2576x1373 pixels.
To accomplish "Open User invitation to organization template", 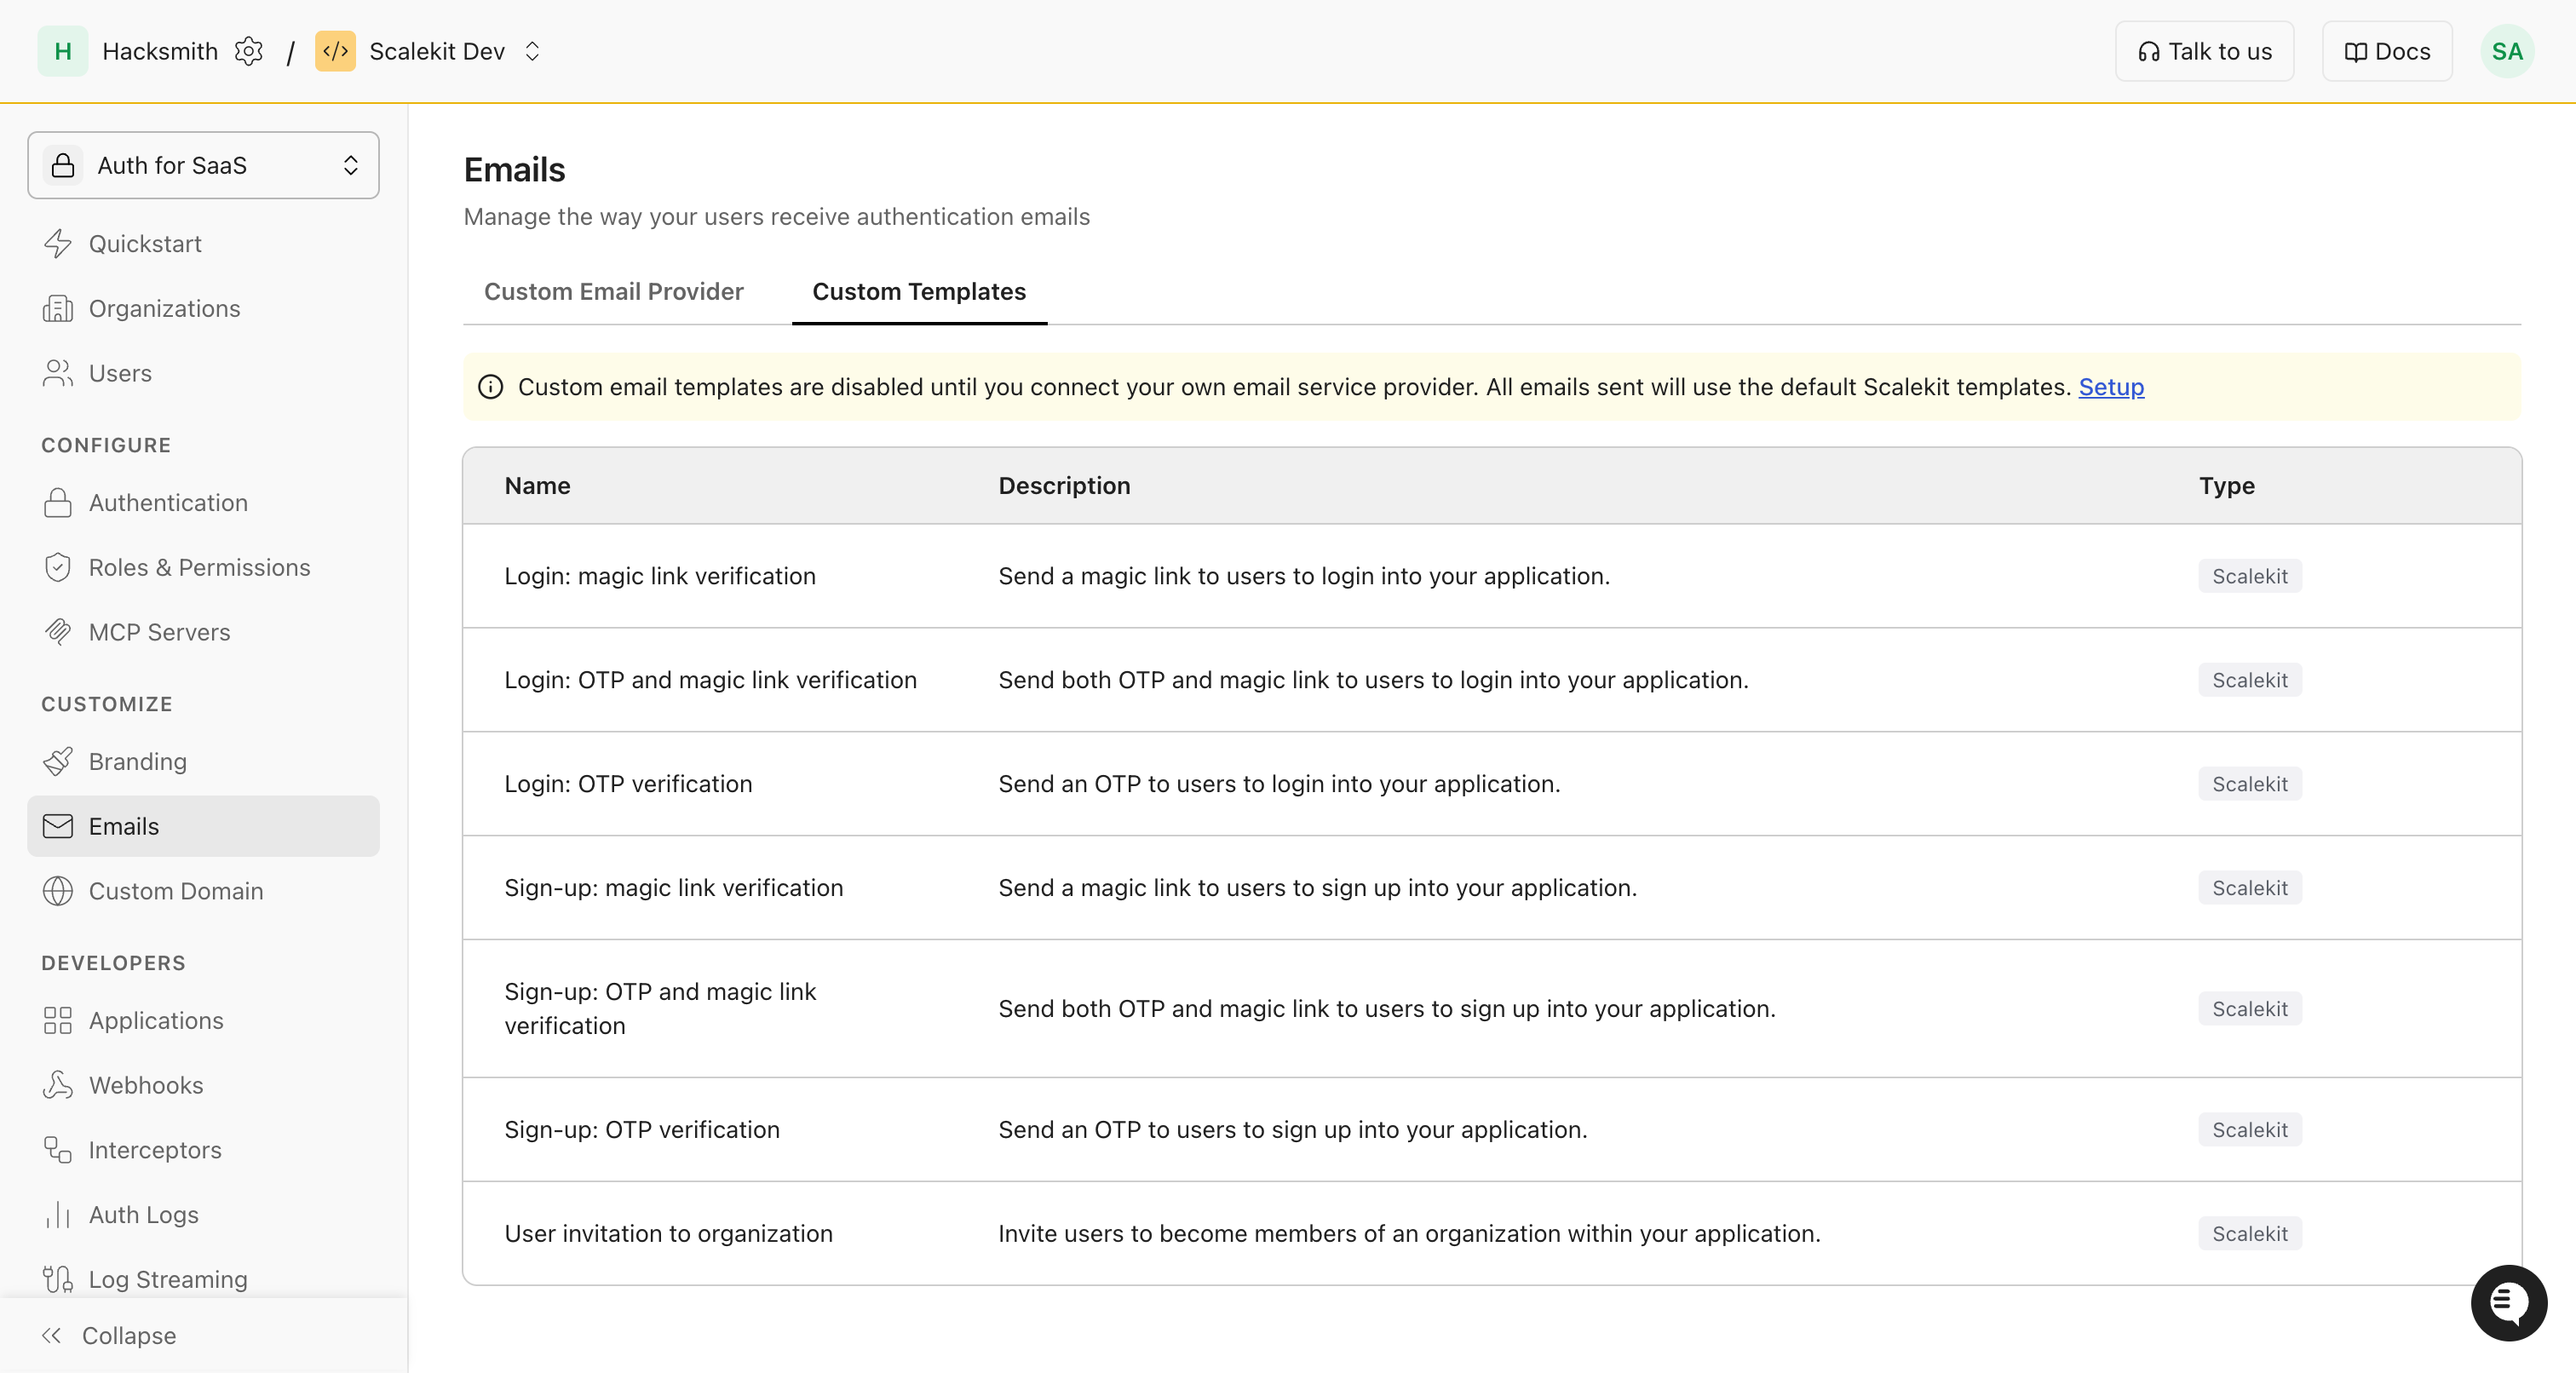I will [1491, 1234].
